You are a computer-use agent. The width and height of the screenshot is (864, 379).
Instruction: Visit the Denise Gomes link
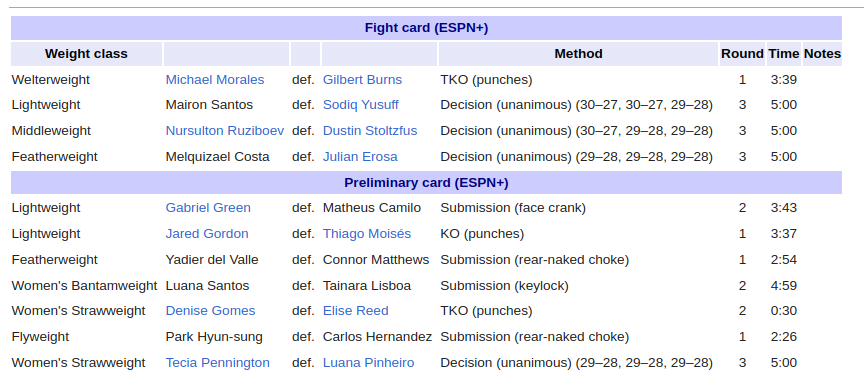pyautogui.click(x=210, y=311)
